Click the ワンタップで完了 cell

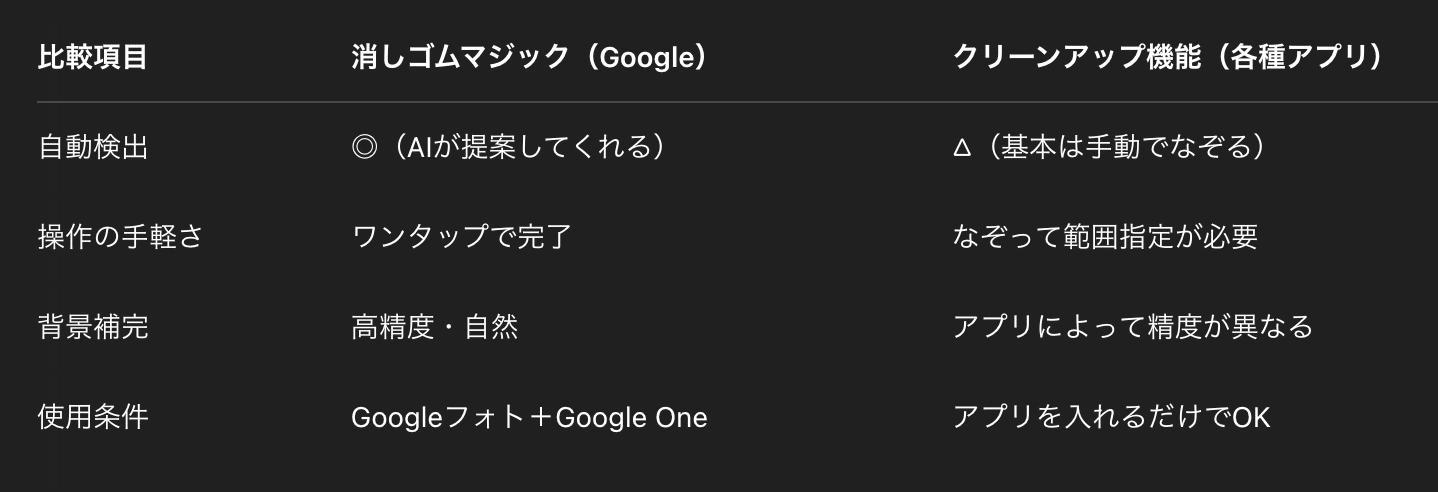[461, 237]
